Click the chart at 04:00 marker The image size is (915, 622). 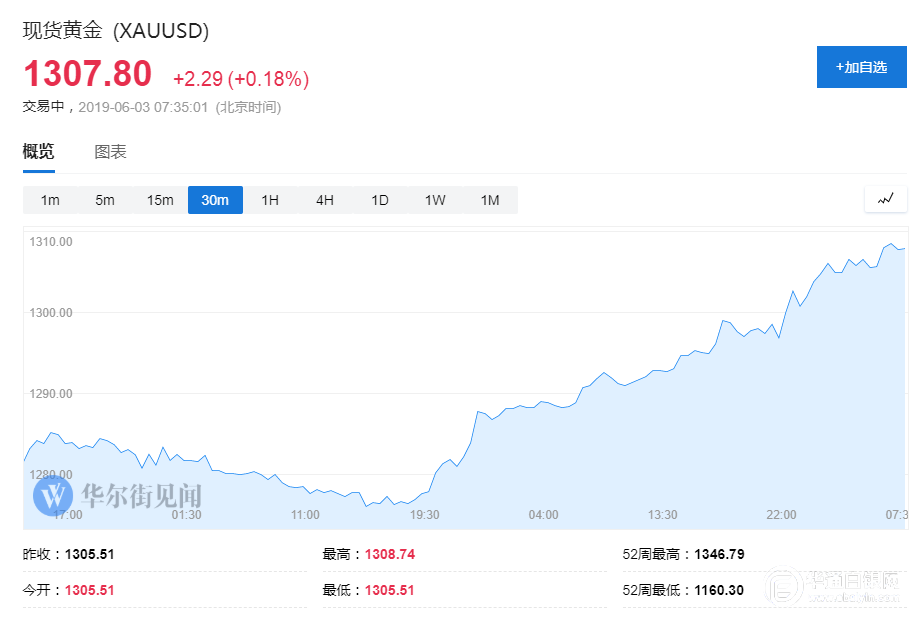543,515
